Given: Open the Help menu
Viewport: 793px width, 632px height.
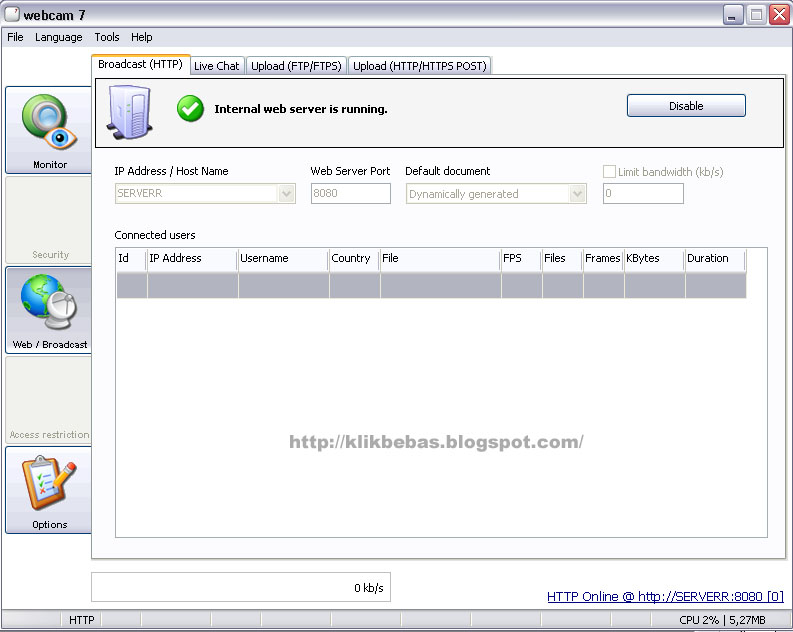Looking at the screenshot, I should click(x=142, y=37).
